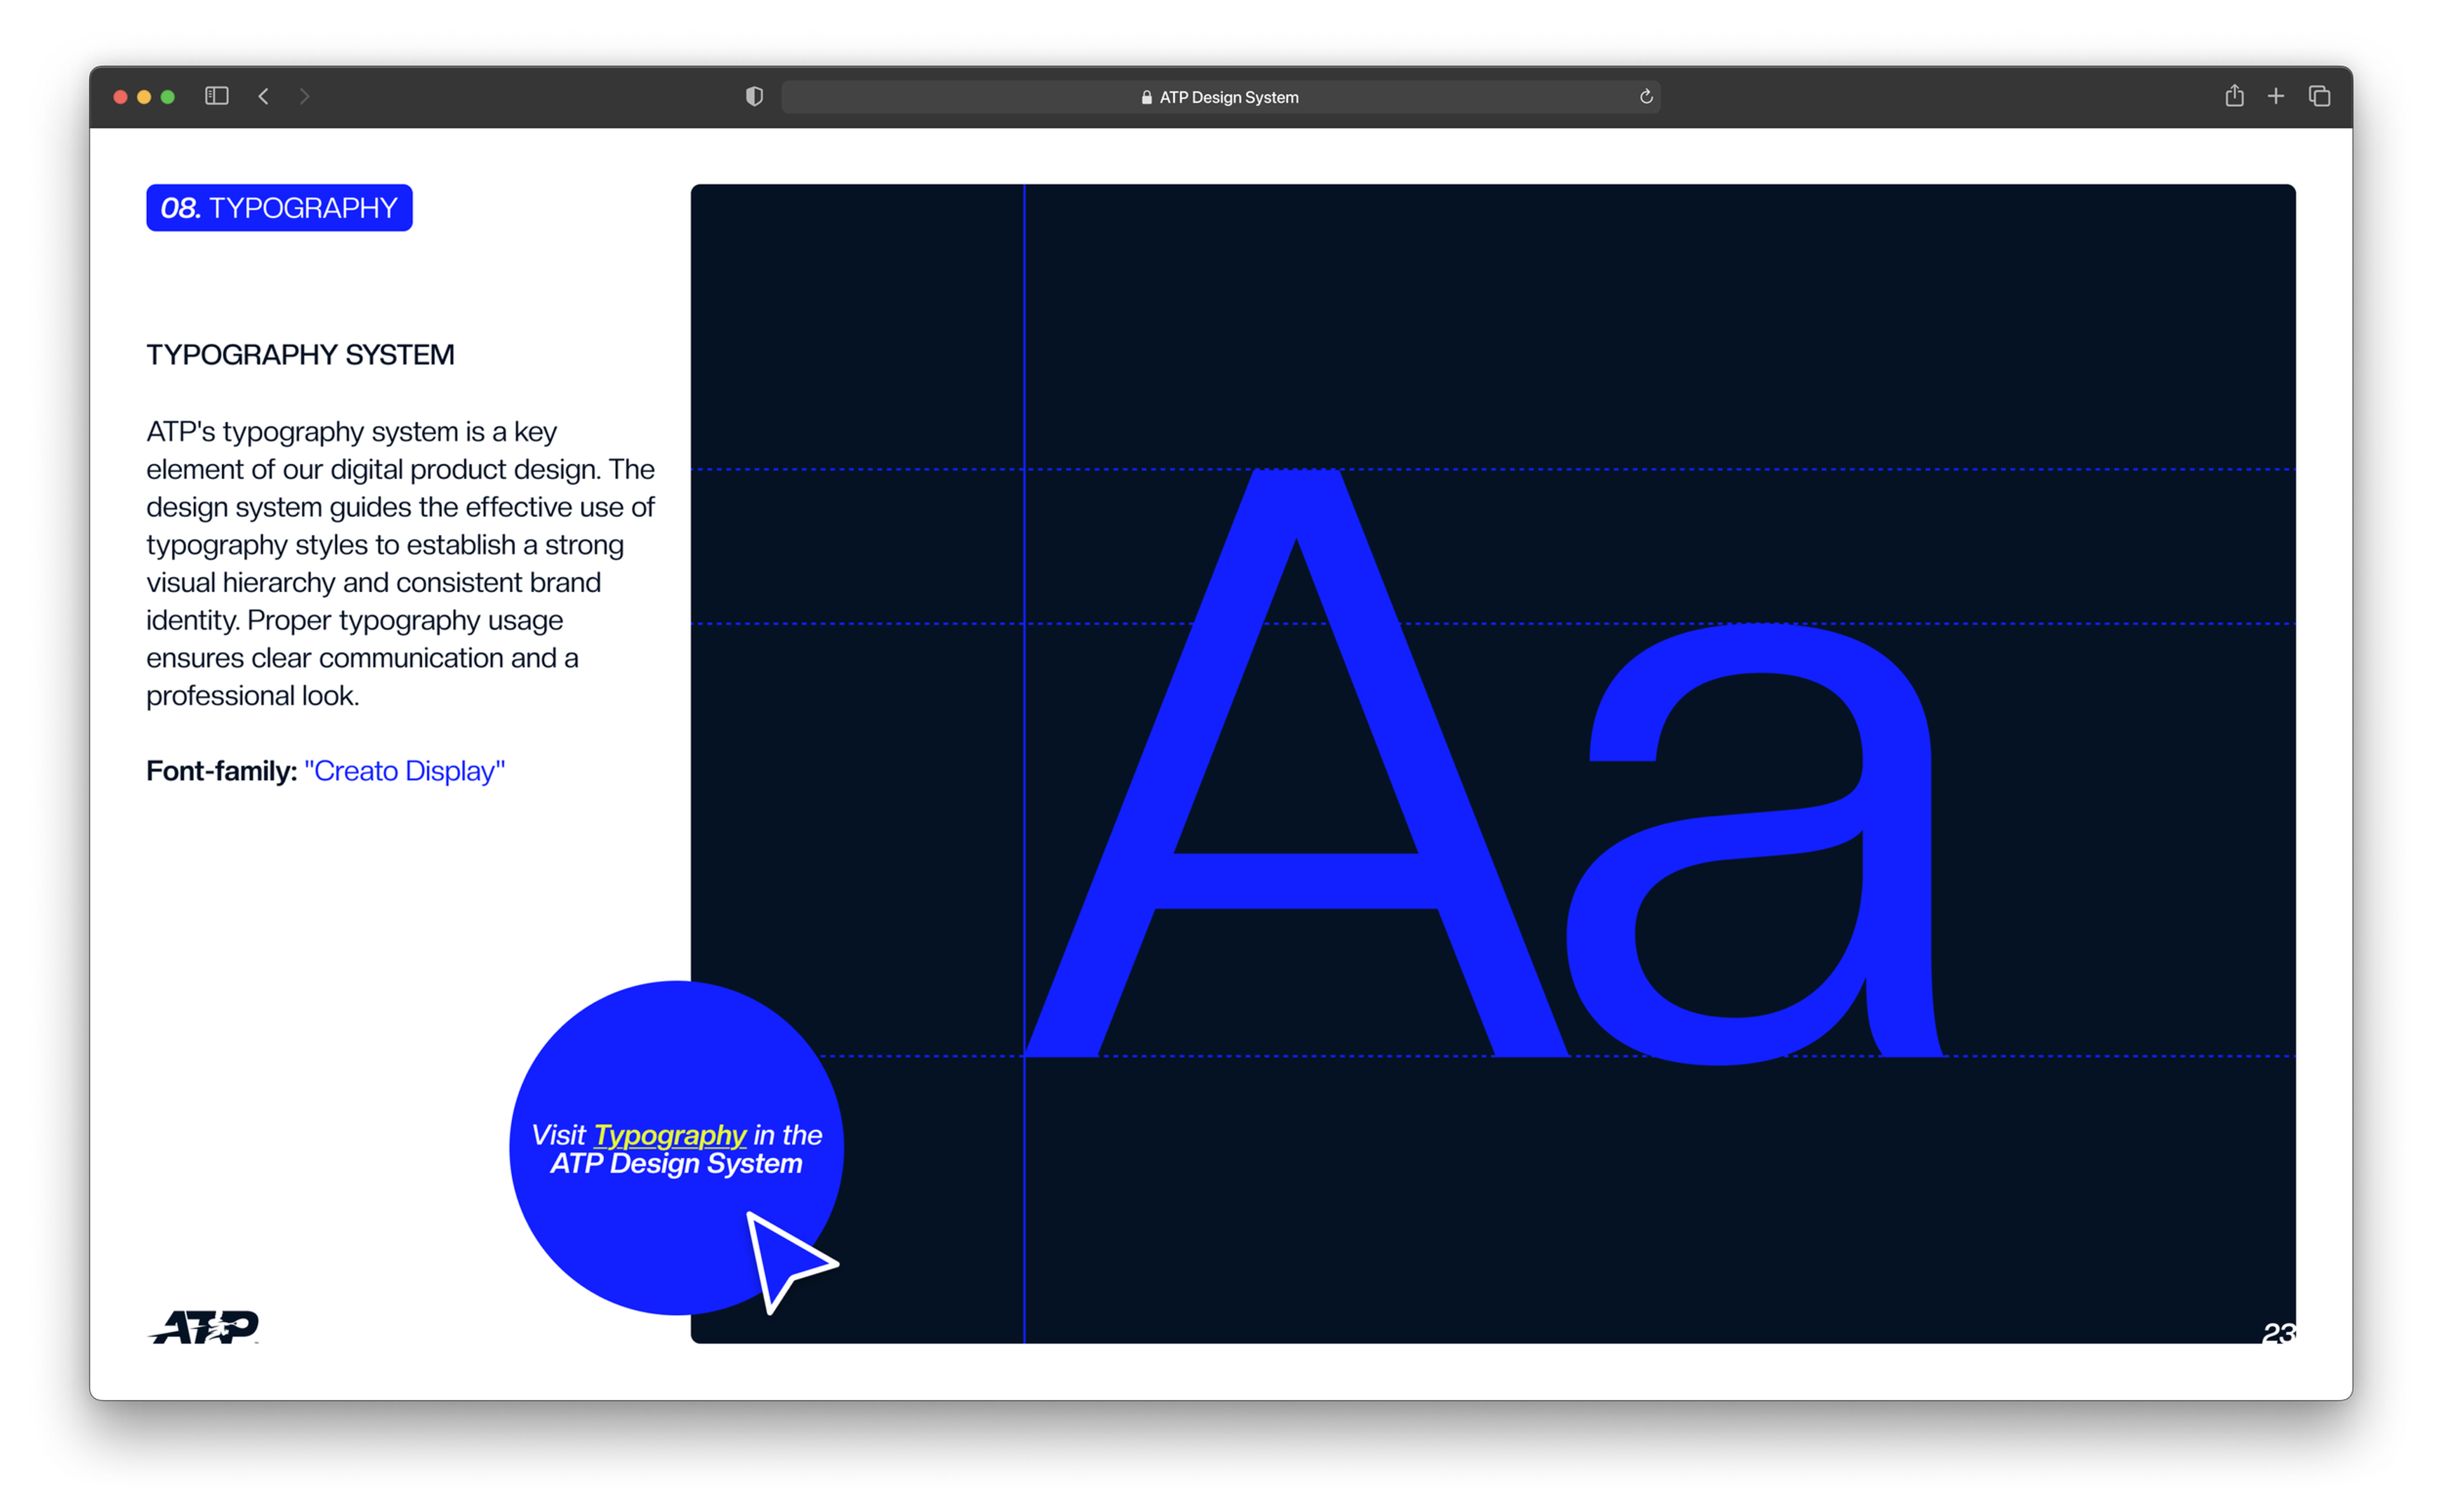
Task: Click the browser forward arrow
Action: pos(304,96)
